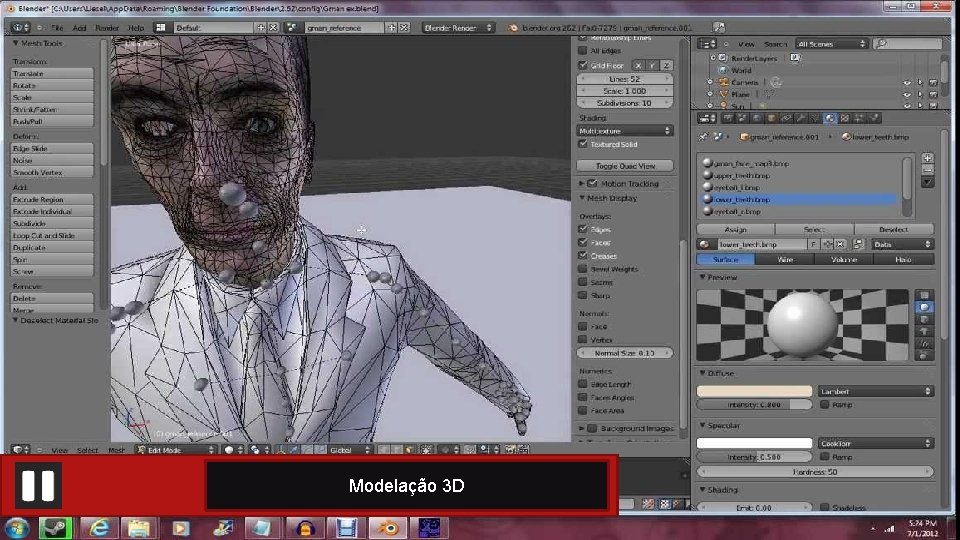Open Steam from the Windows taskbar
This screenshot has height=540, width=960.
click(x=56, y=528)
